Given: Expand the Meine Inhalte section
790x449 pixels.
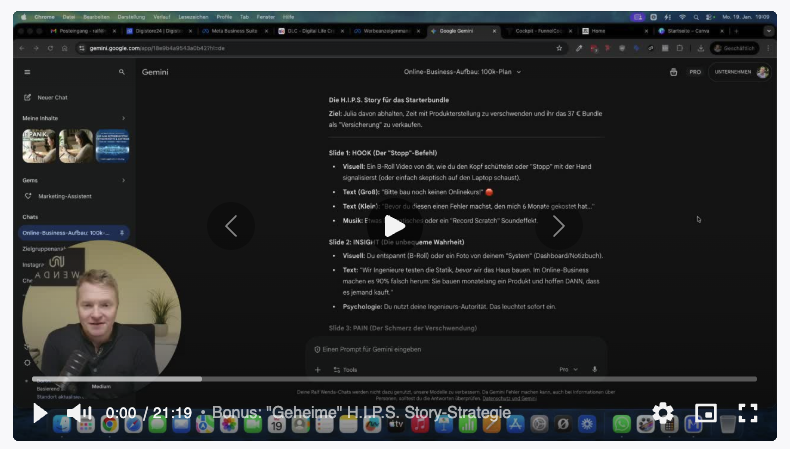Looking at the screenshot, I should pos(124,118).
